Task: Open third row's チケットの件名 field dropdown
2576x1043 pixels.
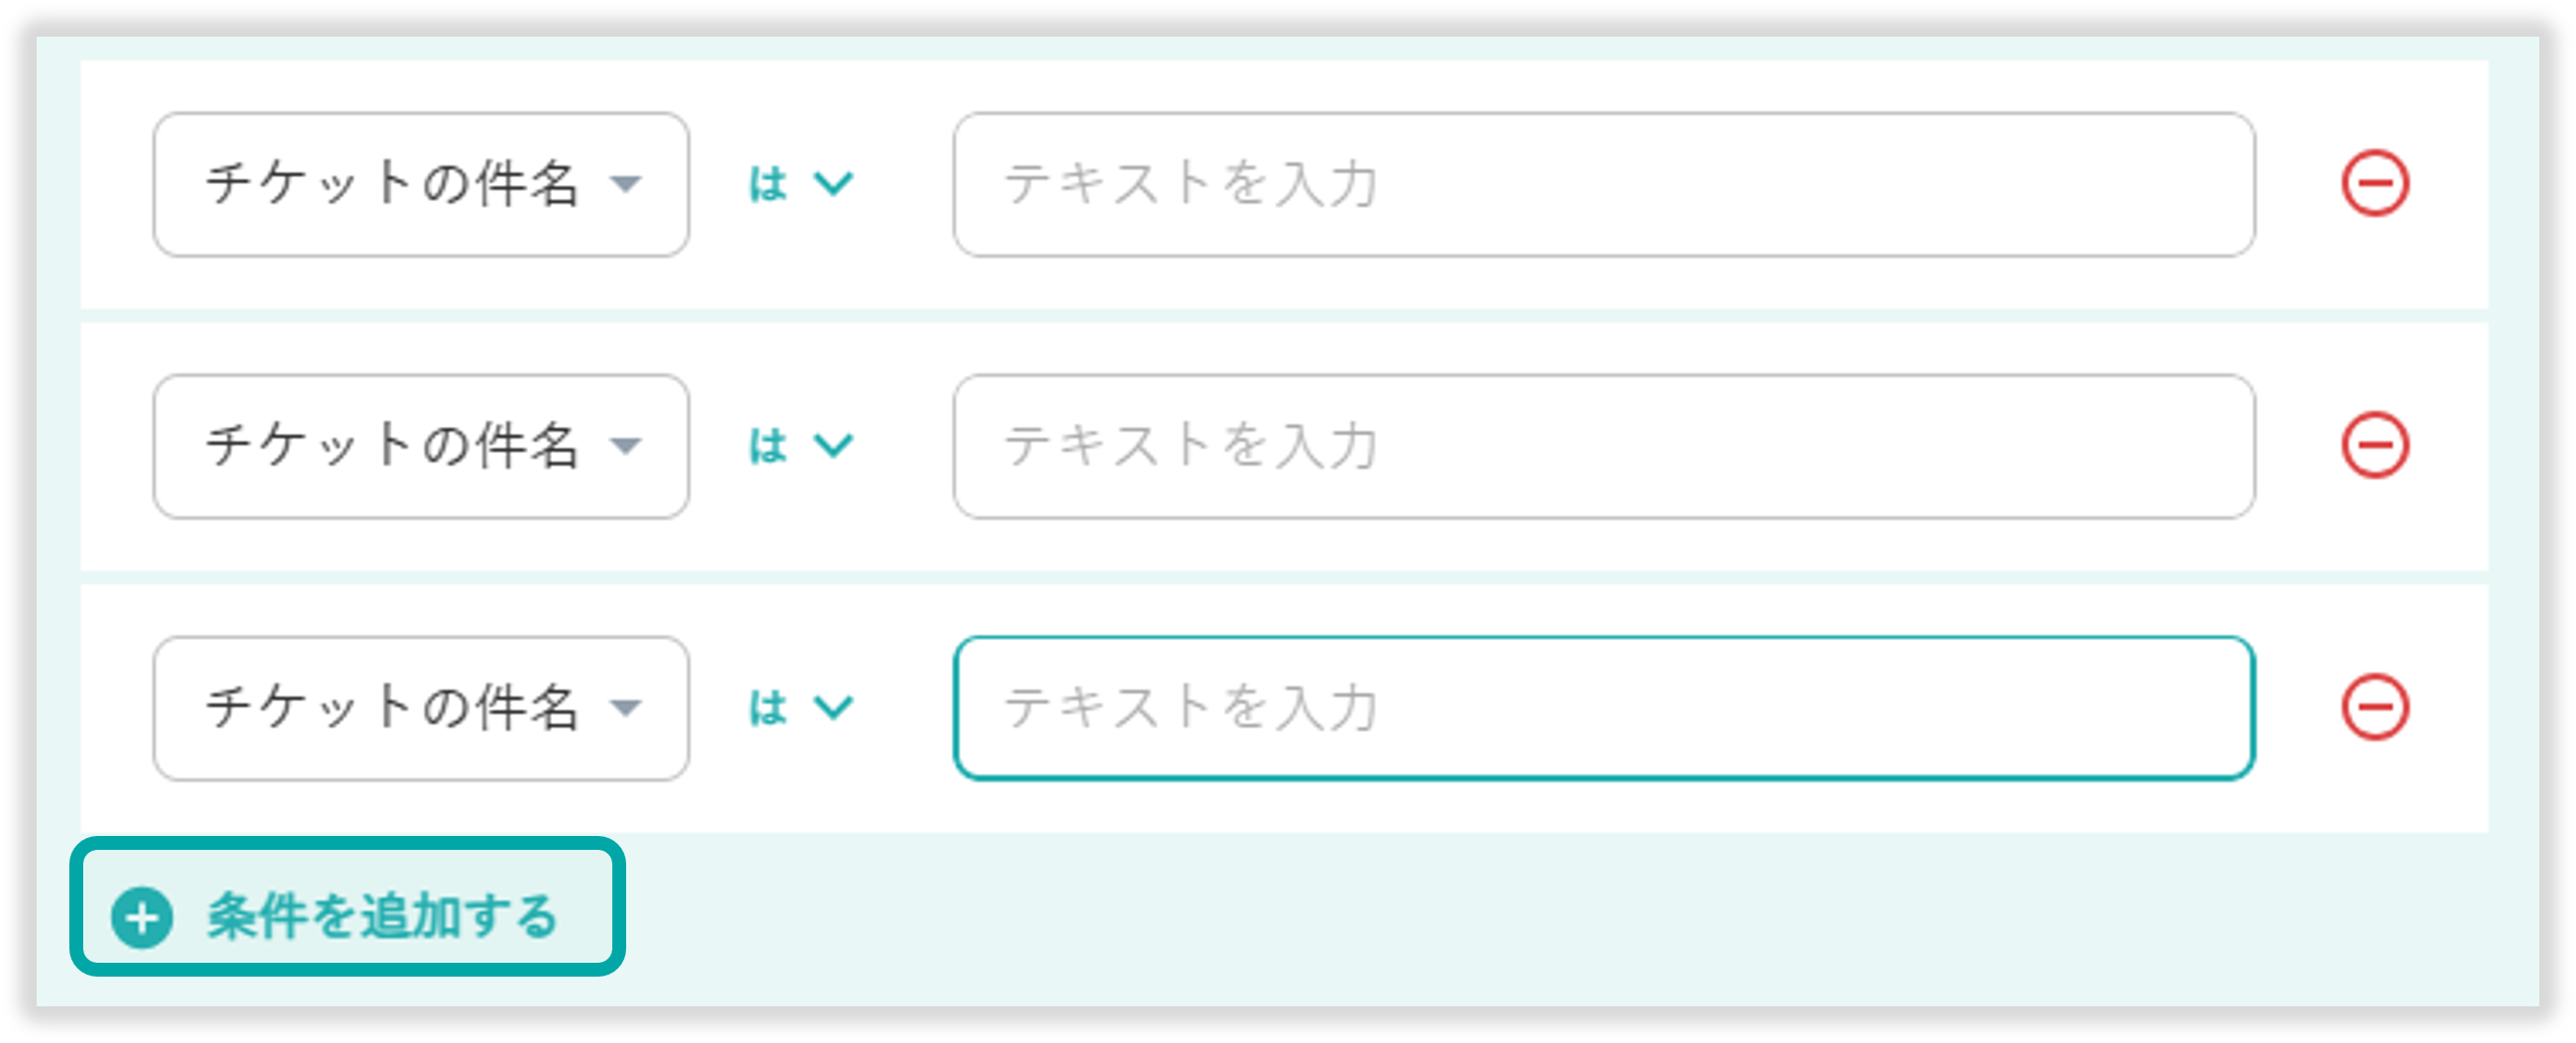Action: coord(420,708)
